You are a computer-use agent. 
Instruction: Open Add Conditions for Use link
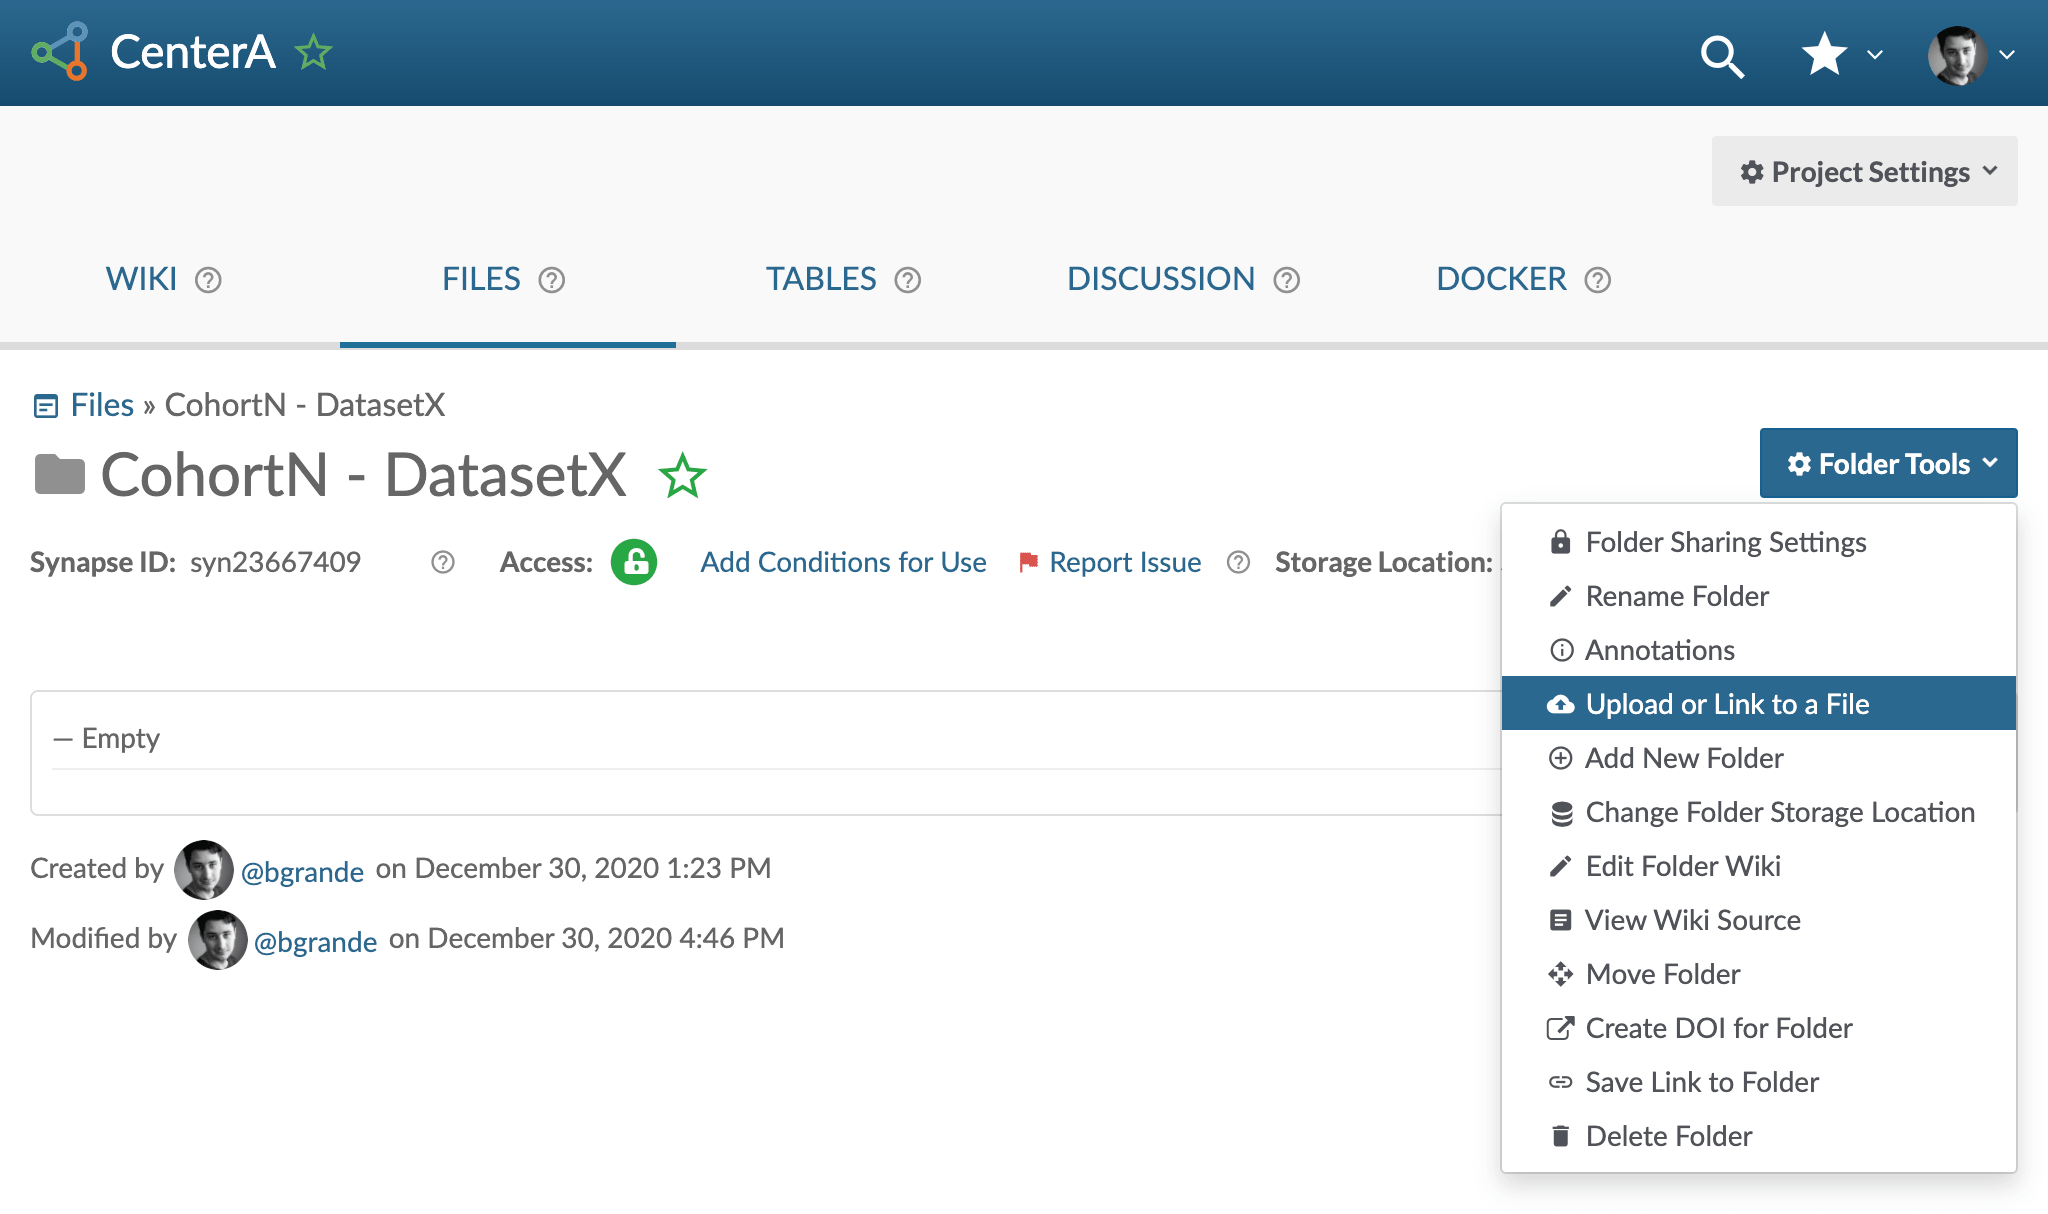[x=843, y=562]
